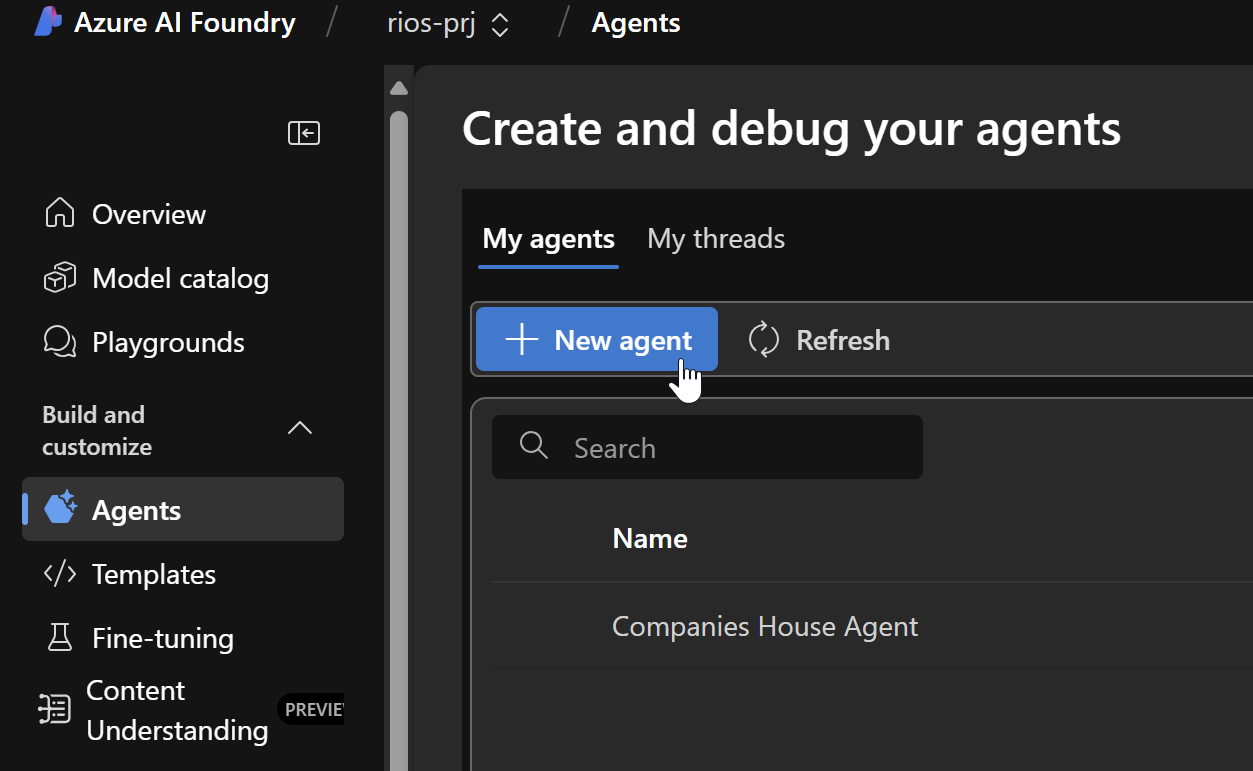Click the sidebar scrollbar up arrow
Viewport: 1253px width, 771px height.
399,88
